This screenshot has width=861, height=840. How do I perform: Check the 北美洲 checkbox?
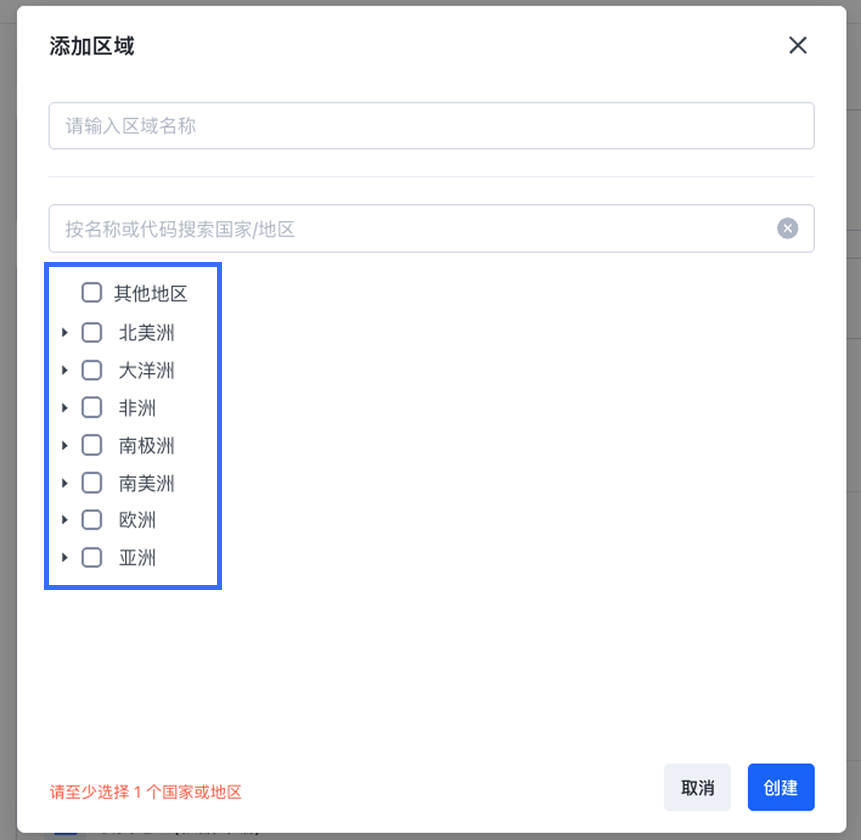(x=92, y=333)
